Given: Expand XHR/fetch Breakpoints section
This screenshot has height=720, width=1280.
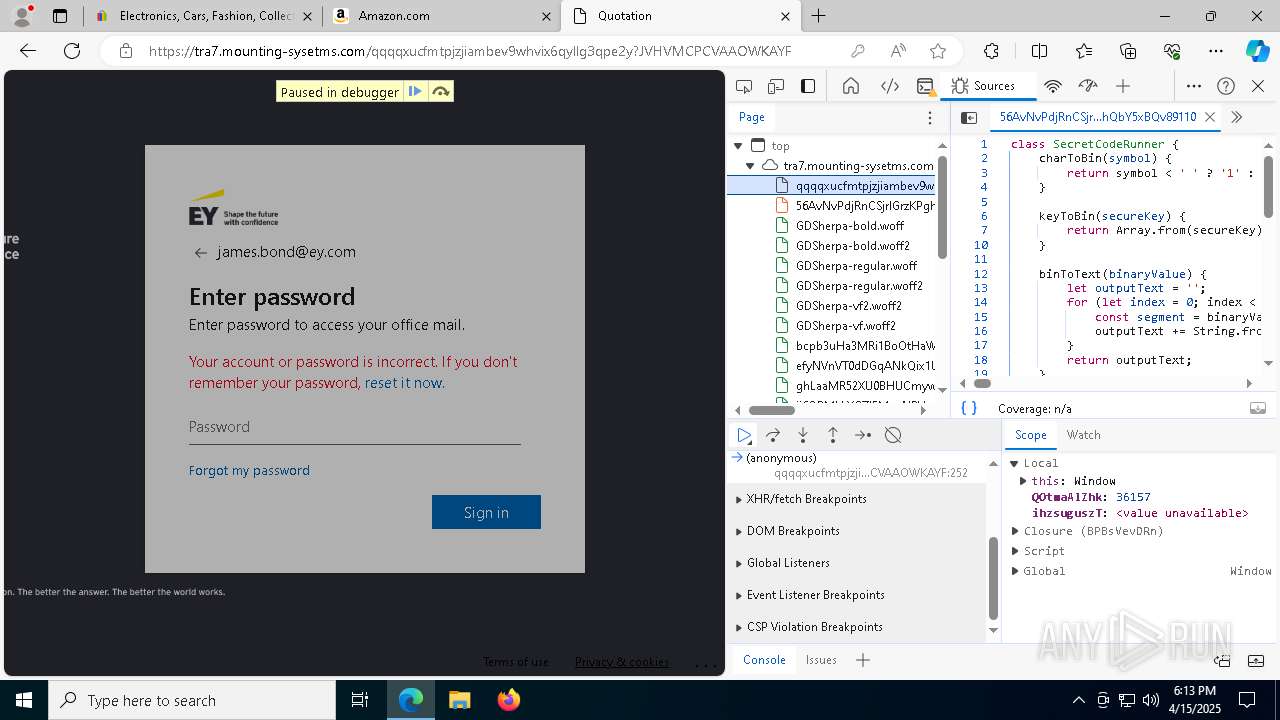Looking at the screenshot, I should (x=739, y=499).
